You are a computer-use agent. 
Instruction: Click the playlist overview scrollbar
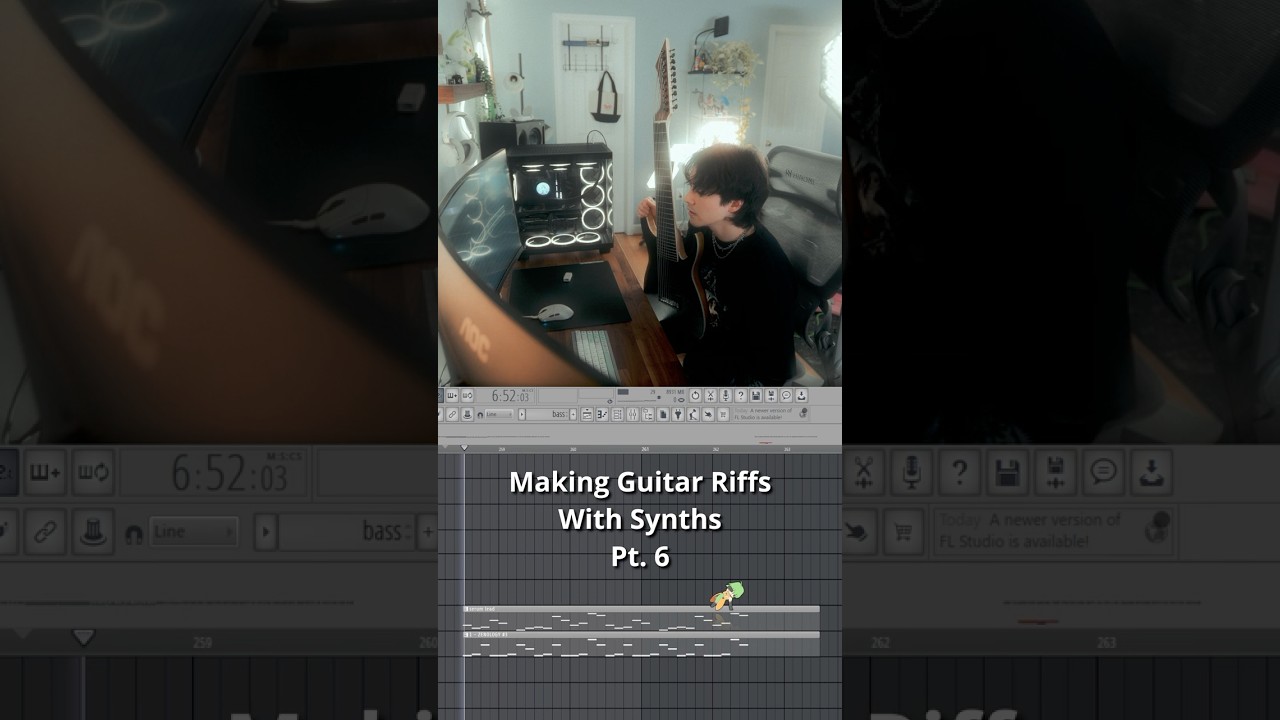[640, 436]
